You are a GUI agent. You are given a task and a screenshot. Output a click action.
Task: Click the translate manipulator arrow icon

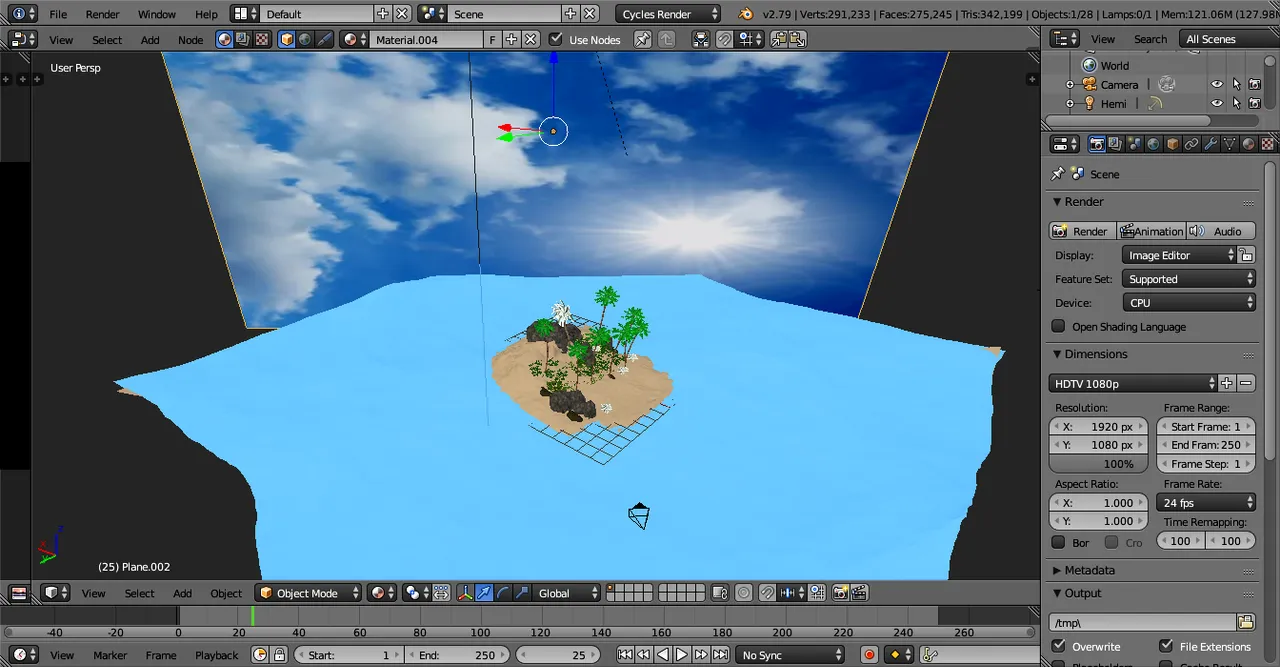(484, 593)
